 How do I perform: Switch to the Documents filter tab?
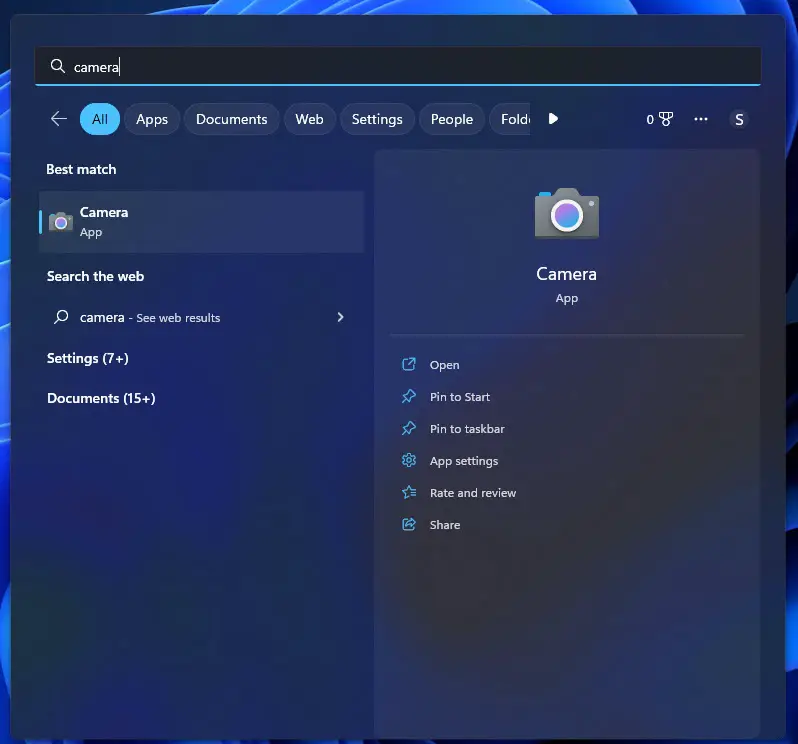pos(232,119)
